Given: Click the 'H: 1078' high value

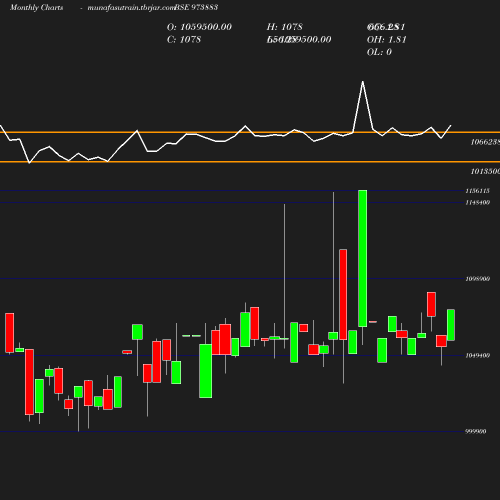Looking at the screenshot, I should [285, 27].
